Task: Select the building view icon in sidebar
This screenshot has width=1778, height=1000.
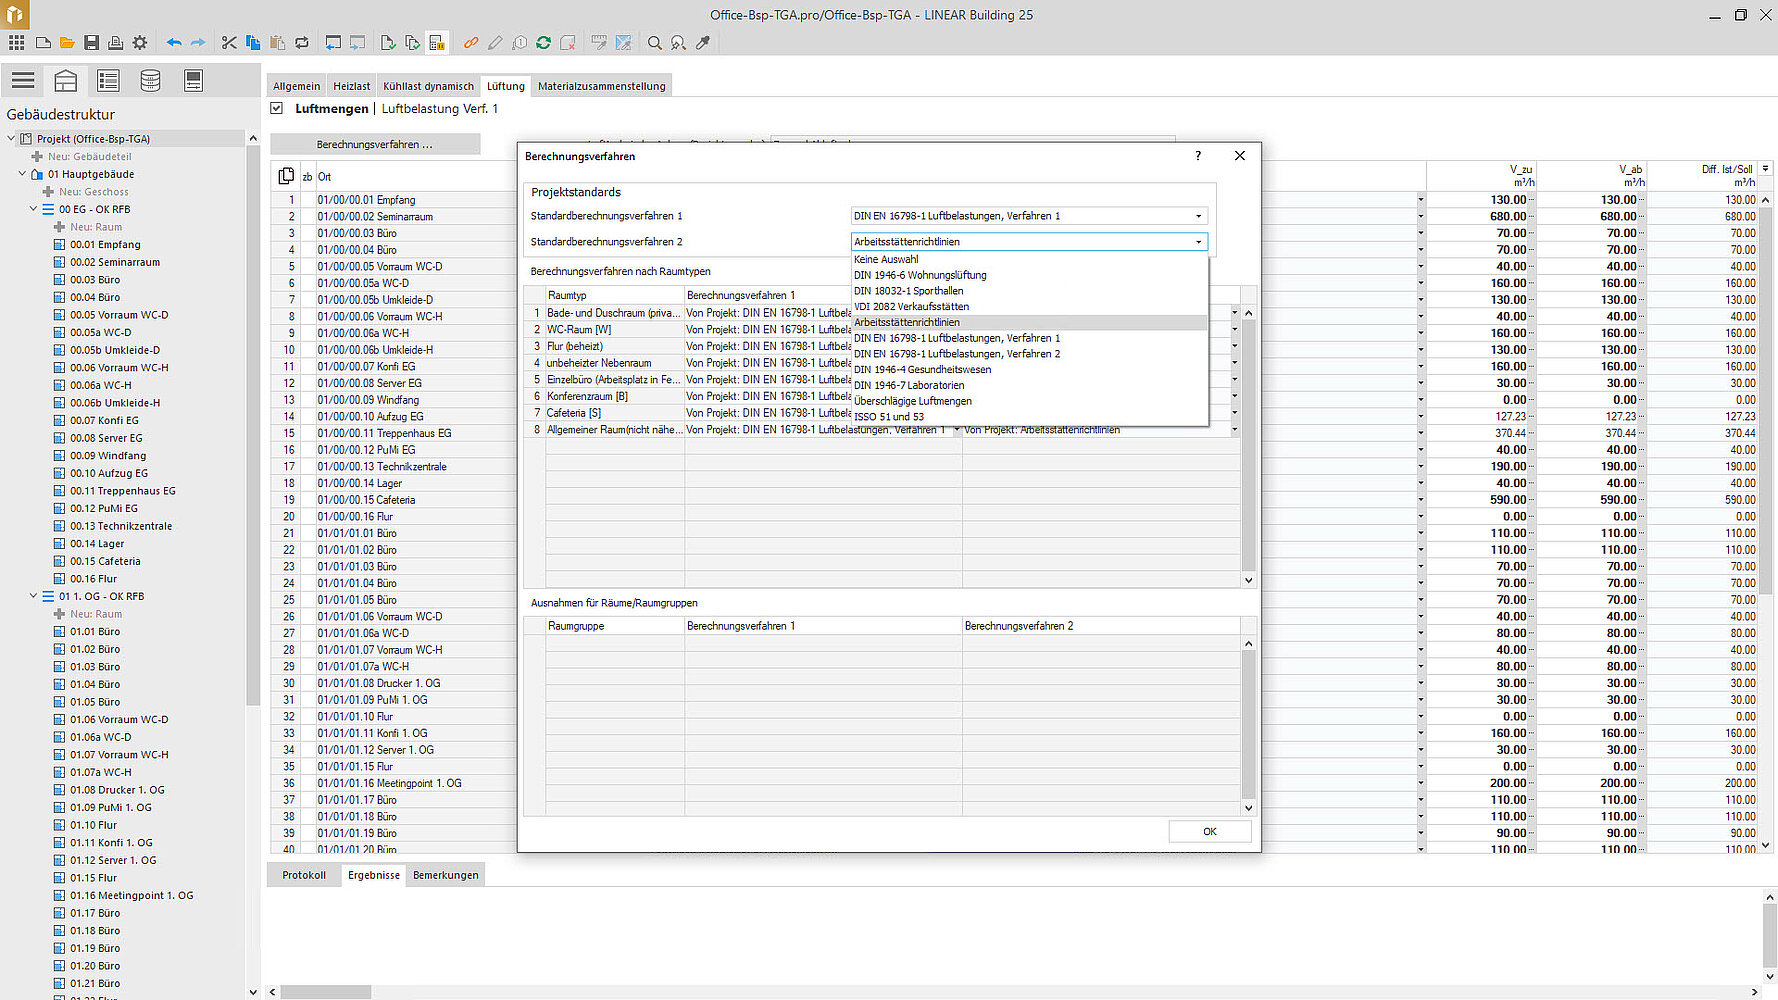Action: pyautogui.click(x=66, y=81)
